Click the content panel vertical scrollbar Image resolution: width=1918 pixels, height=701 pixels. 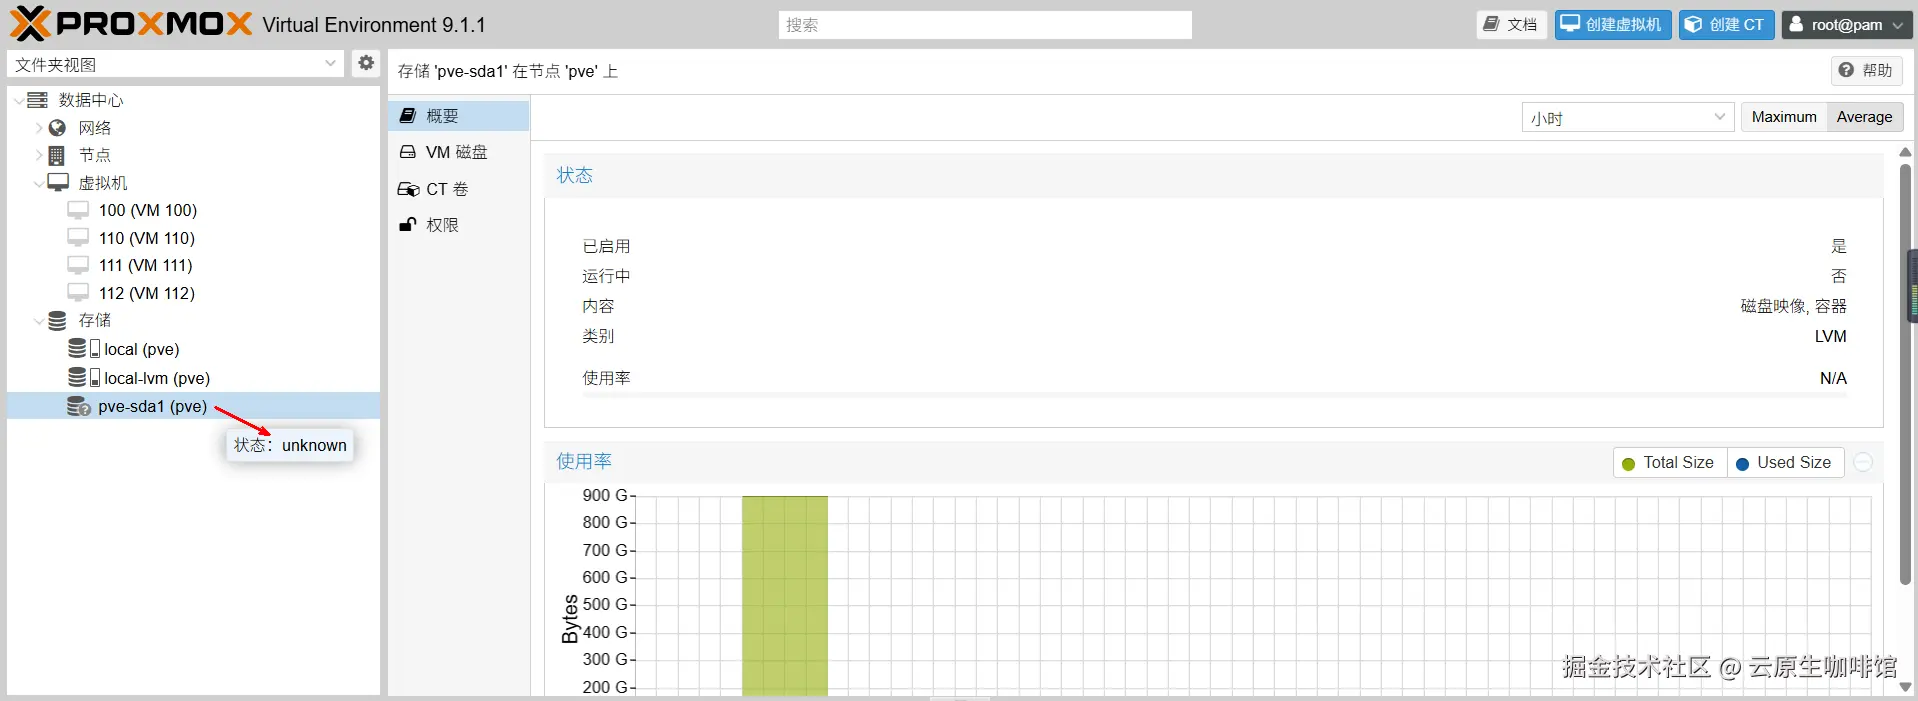1905,374
